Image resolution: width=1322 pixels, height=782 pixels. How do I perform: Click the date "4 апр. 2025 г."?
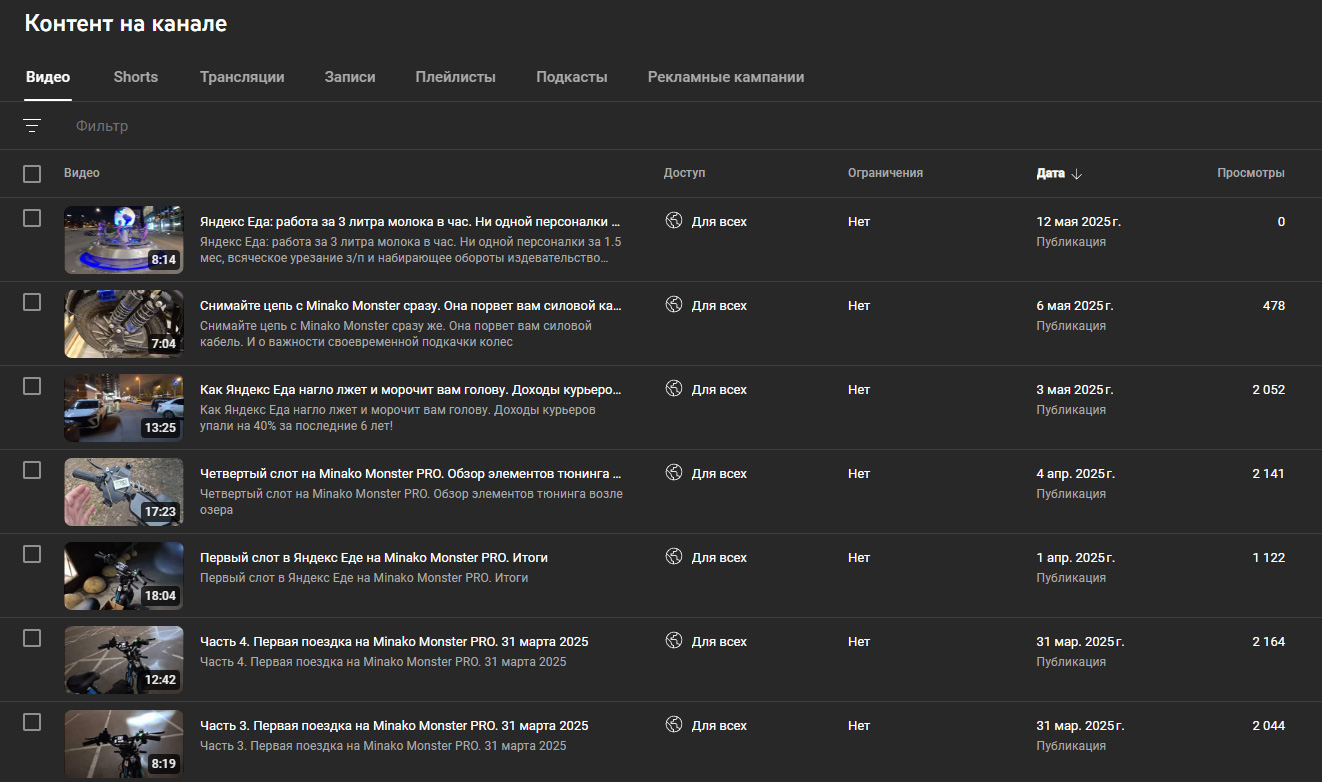(1076, 474)
